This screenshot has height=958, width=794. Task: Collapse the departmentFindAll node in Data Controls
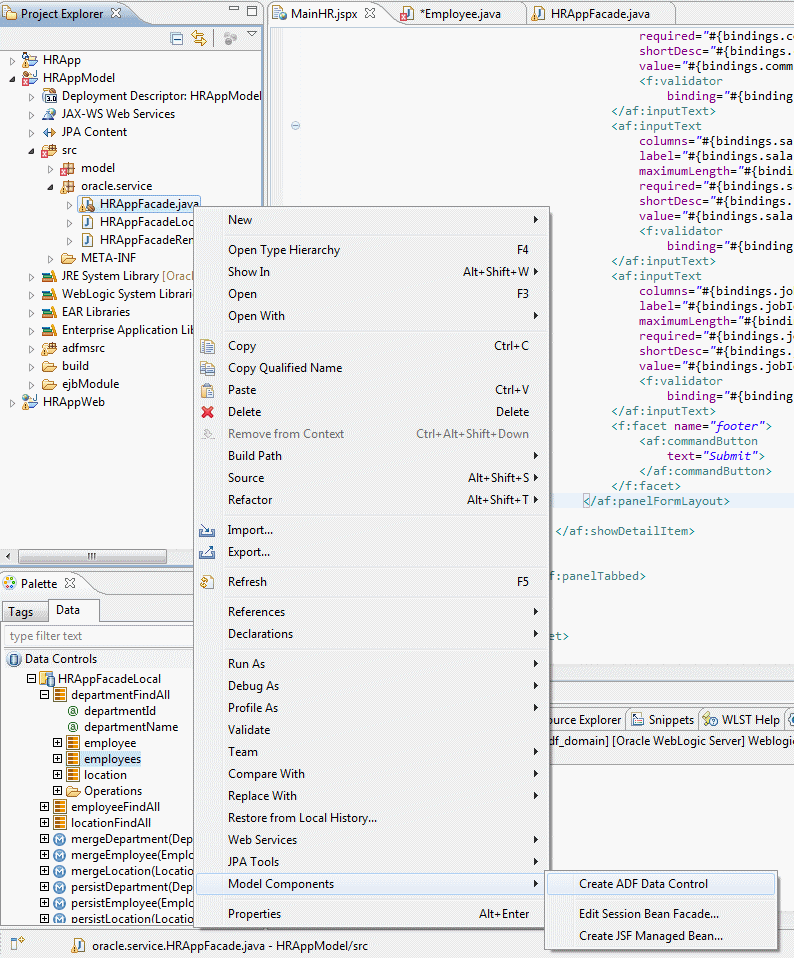pyautogui.click(x=45, y=695)
